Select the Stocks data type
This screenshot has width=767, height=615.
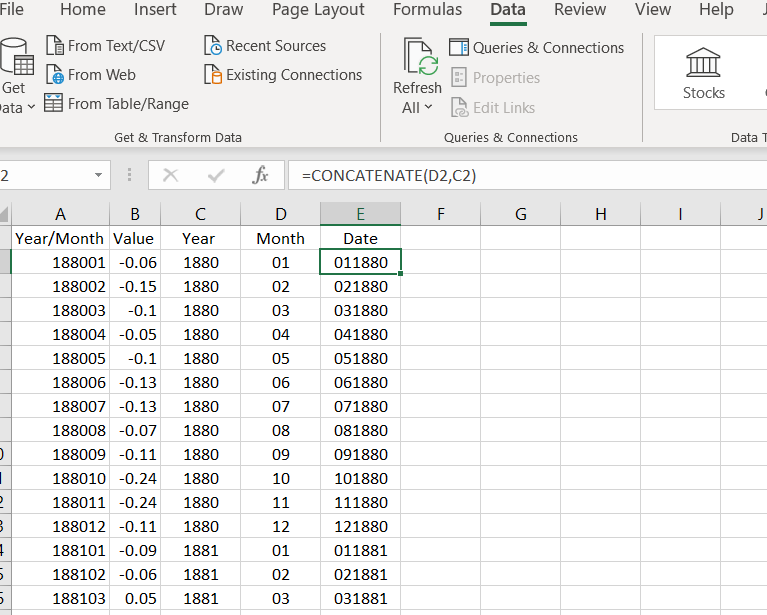click(703, 74)
